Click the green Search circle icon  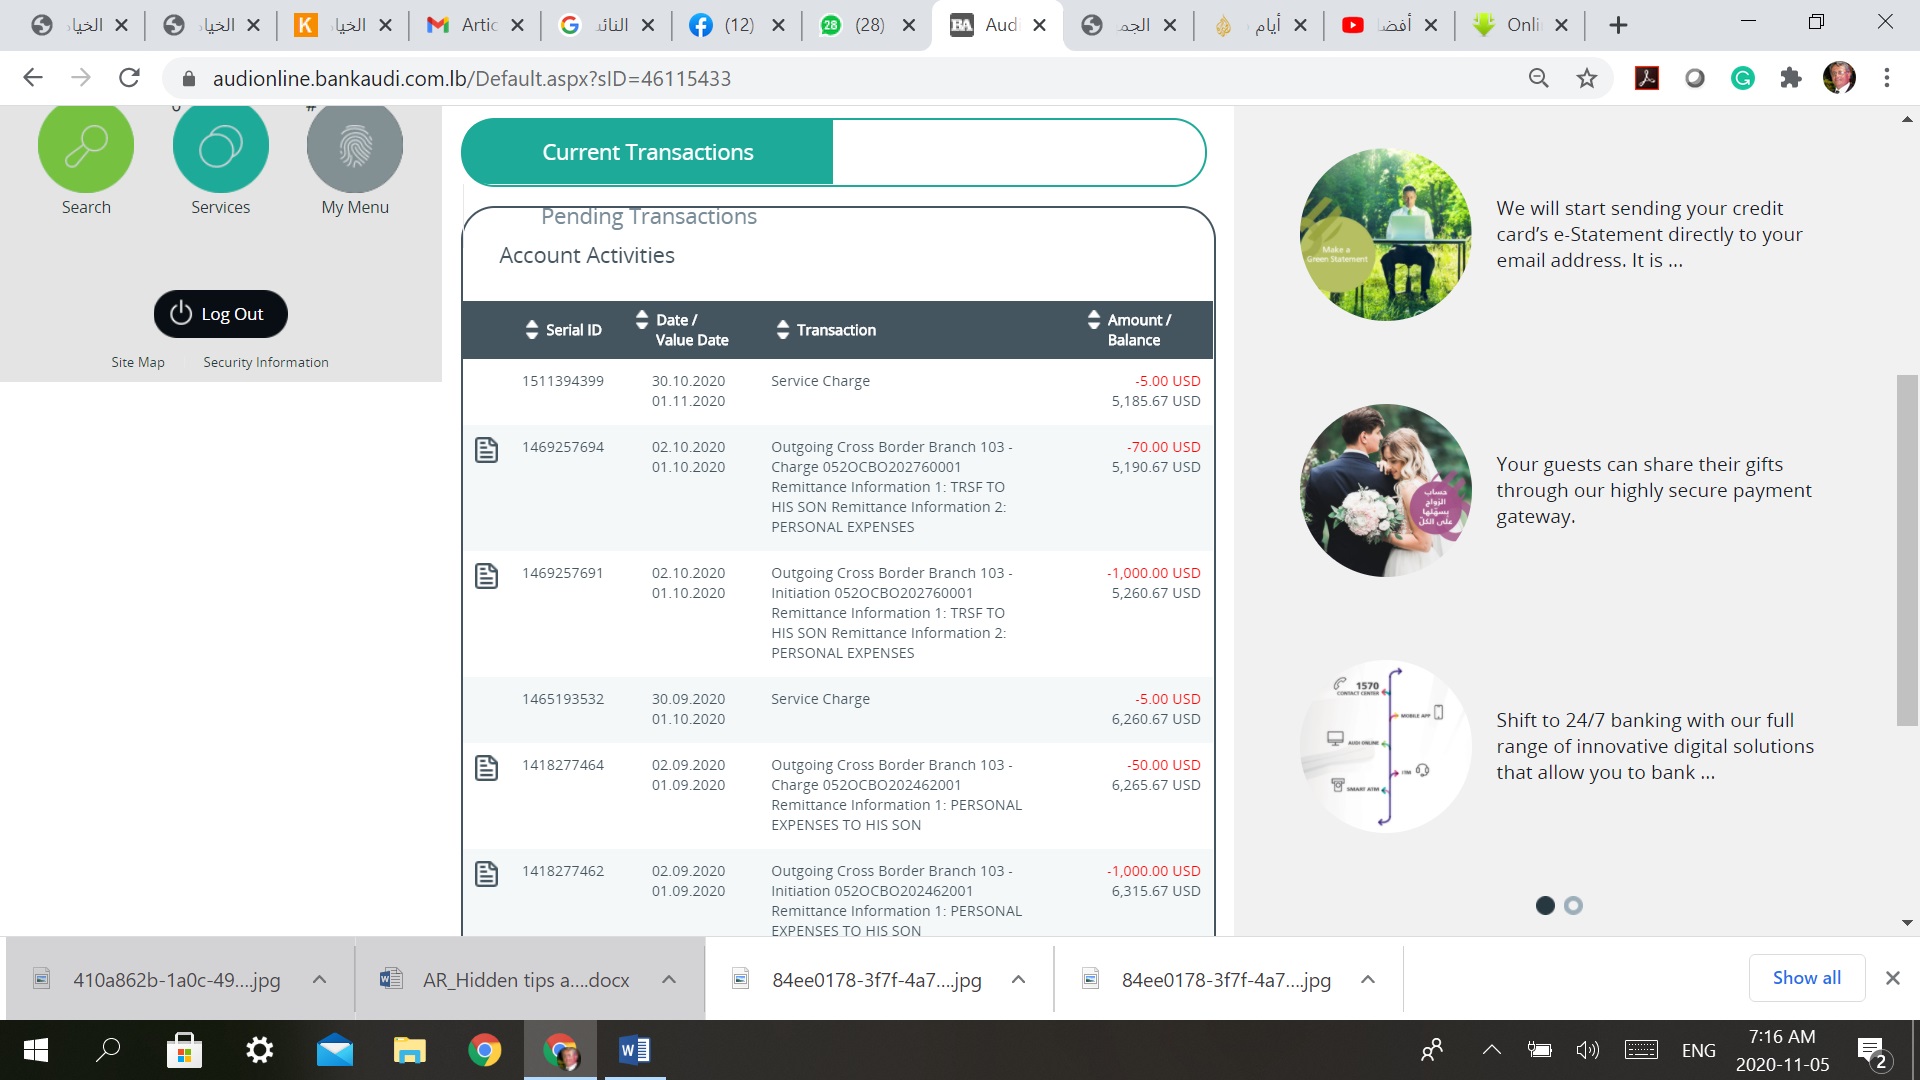point(86,147)
